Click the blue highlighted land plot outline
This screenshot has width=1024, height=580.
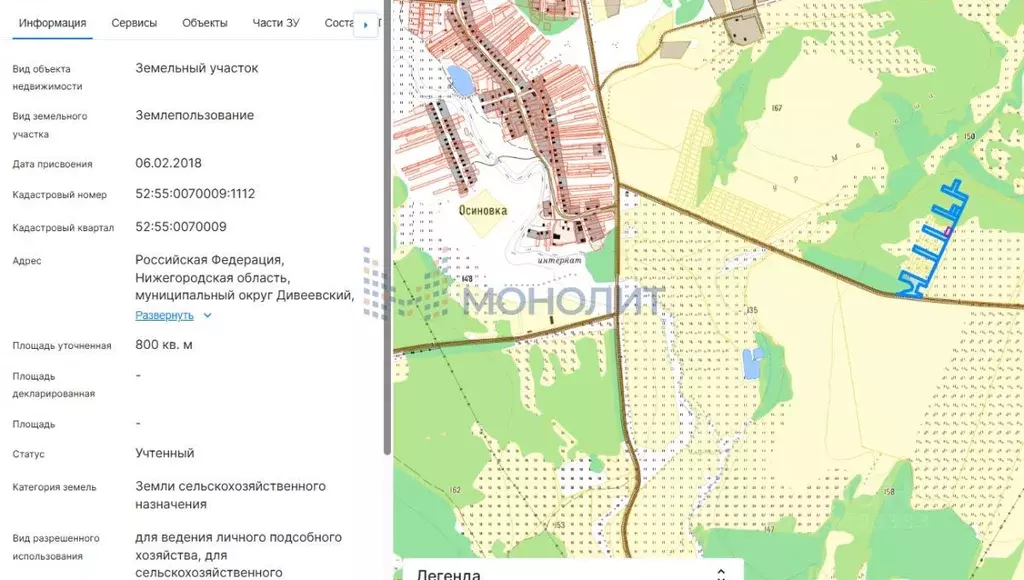932,240
